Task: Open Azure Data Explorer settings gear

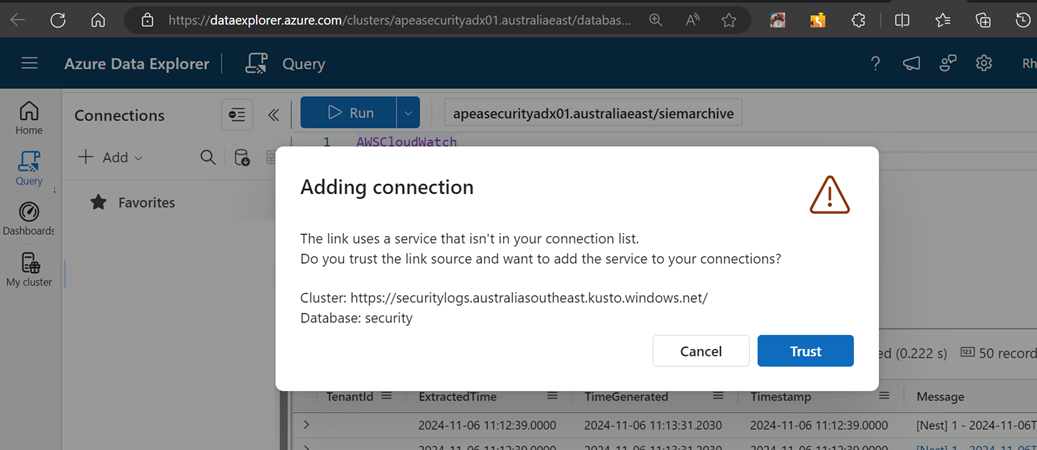Action: point(984,64)
